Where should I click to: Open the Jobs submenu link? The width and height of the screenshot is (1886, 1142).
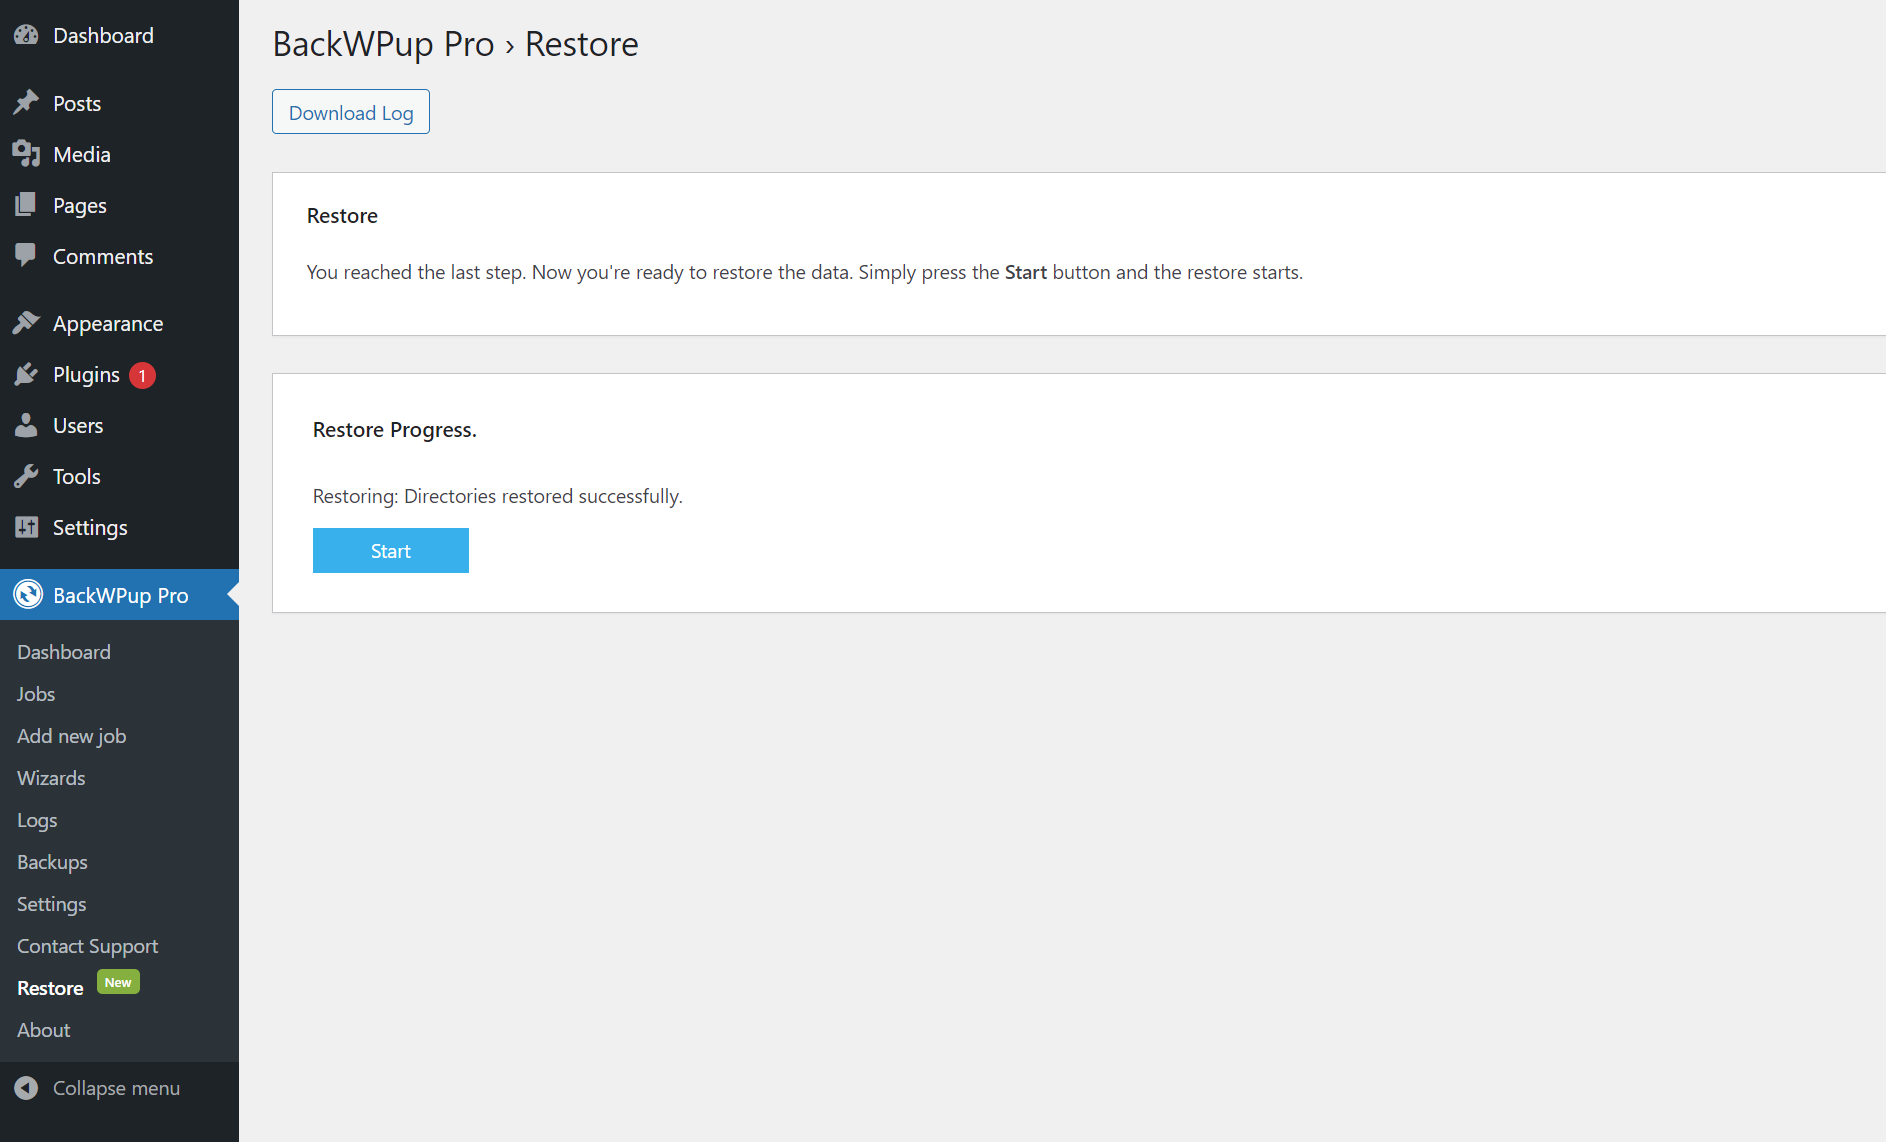tap(36, 694)
